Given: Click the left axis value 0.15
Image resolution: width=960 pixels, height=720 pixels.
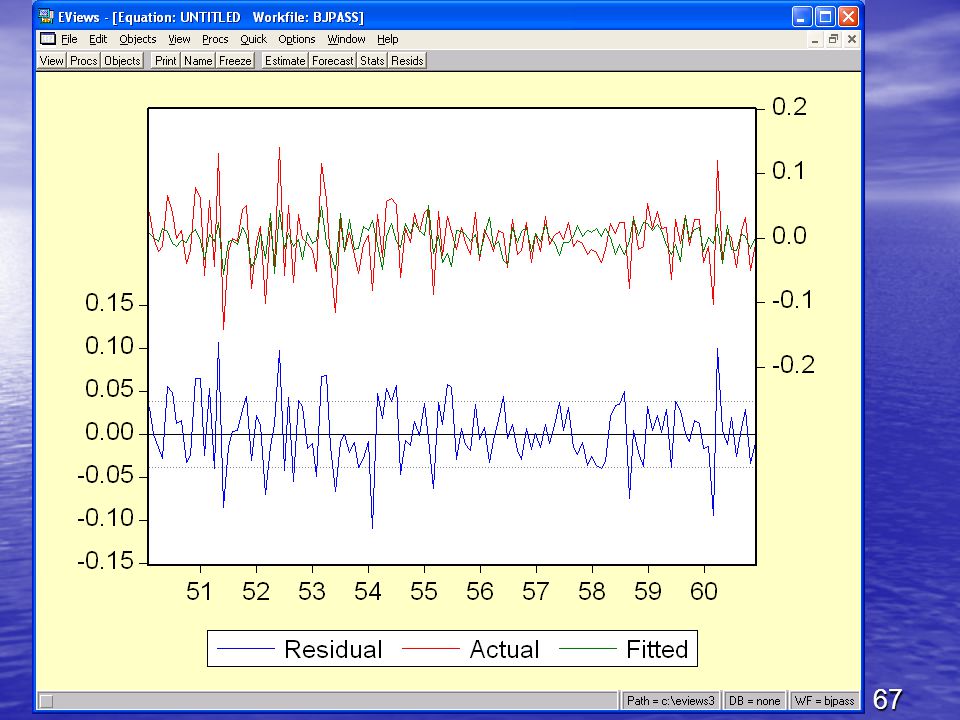Looking at the screenshot, I should click(109, 302).
